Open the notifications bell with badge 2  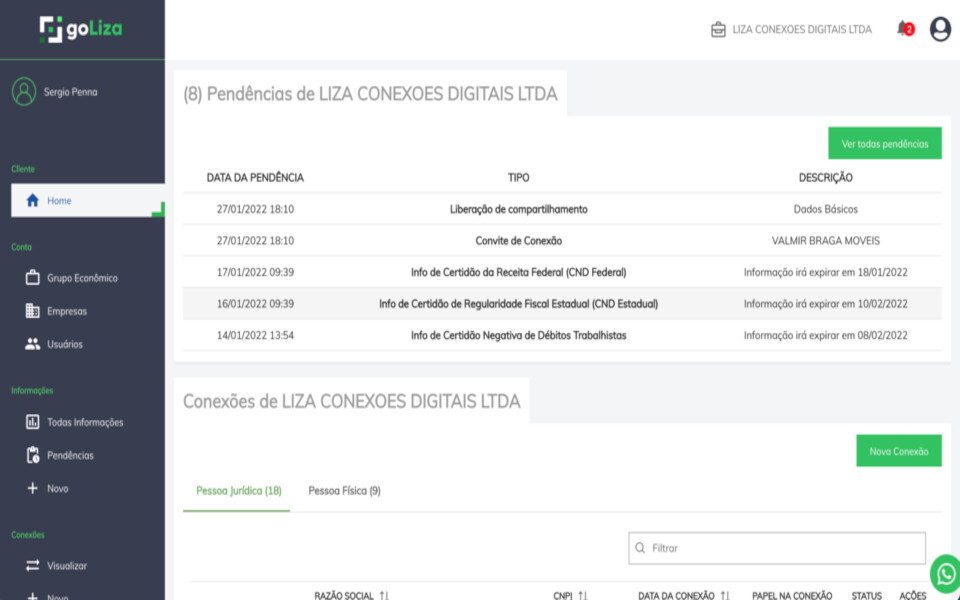click(906, 29)
